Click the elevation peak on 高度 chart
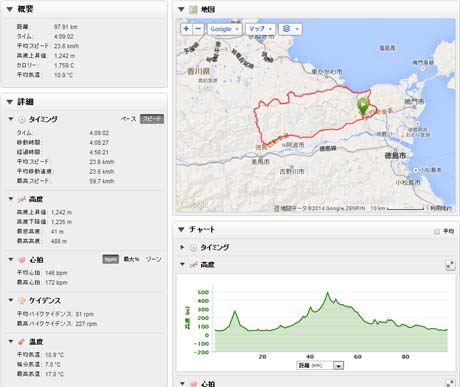The image size is (460, 387). point(328,293)
